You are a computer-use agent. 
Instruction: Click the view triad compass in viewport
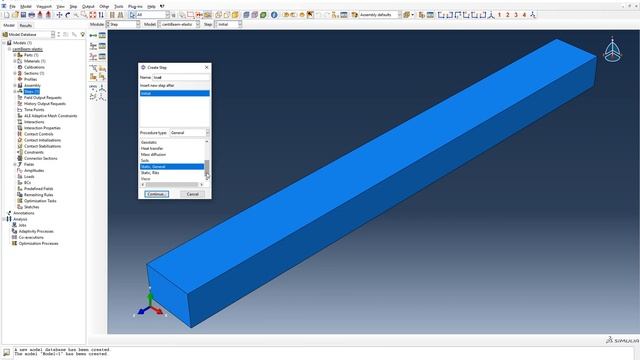tap(612, 51)
